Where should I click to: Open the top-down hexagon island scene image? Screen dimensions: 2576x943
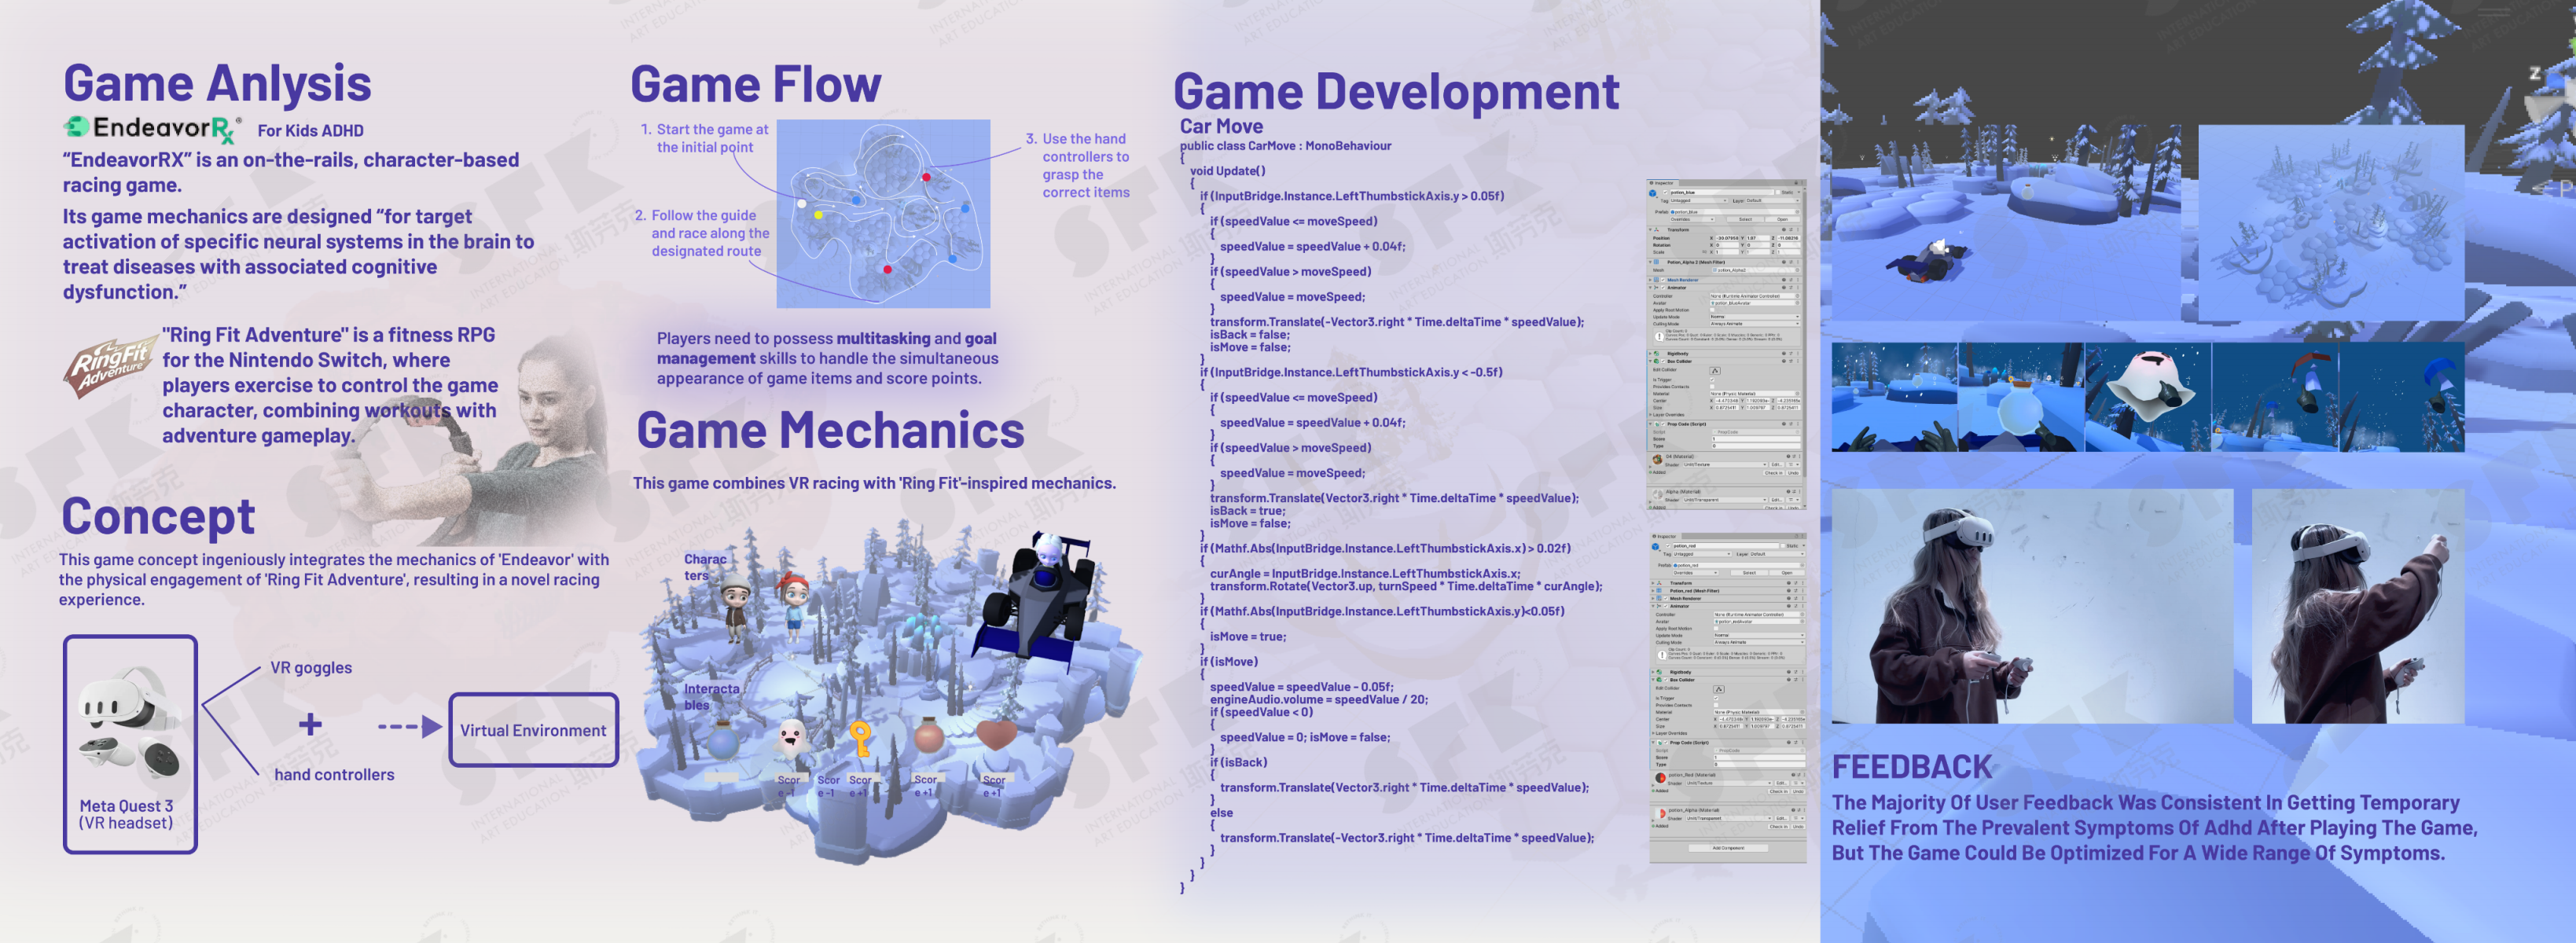pyautogui.click(x=2330, y=222)
